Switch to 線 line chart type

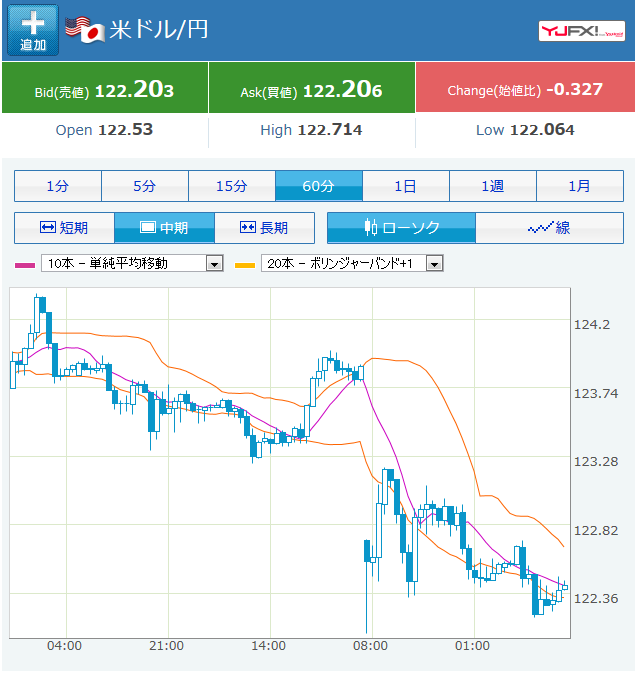tap(549, 228)
